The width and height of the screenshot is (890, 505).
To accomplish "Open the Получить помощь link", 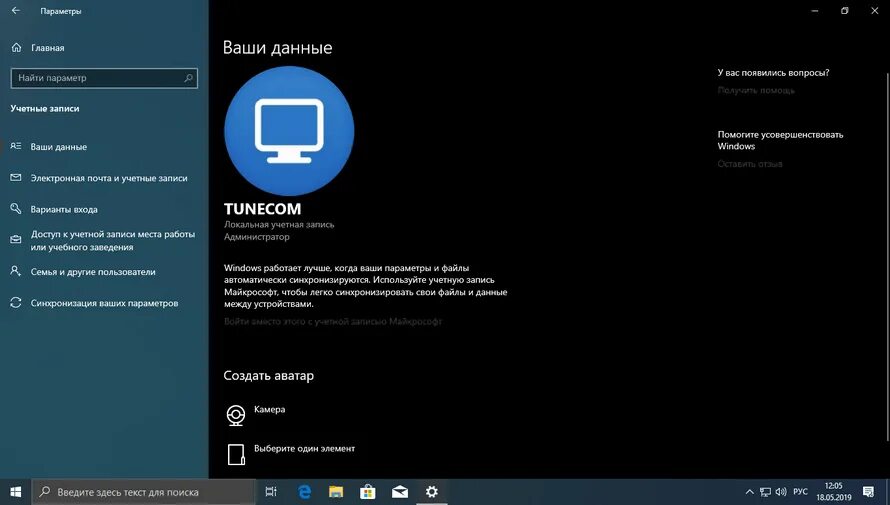I will coord(756,90).
